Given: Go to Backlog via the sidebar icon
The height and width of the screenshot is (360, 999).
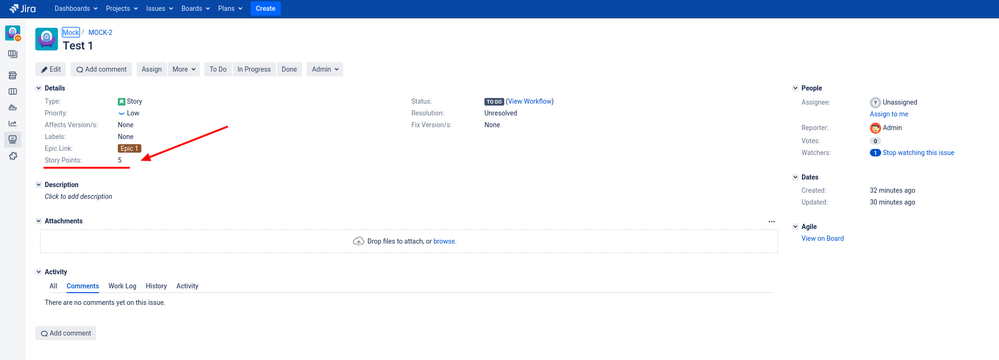Looking at the screenshot, I should point(13,75).
